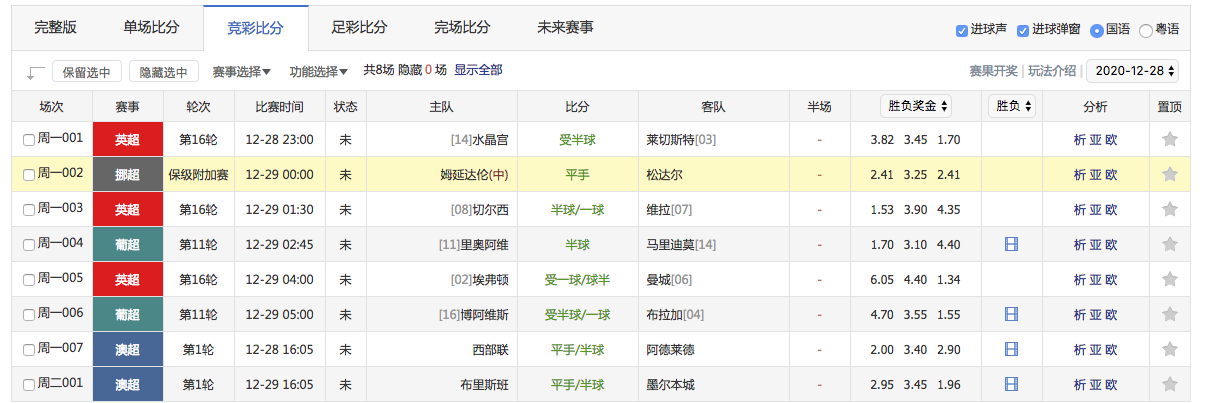This screenshot has height=403, width=1217.
Task: Switch to the 竞彩比分 tab
Action: coord(255,28)
